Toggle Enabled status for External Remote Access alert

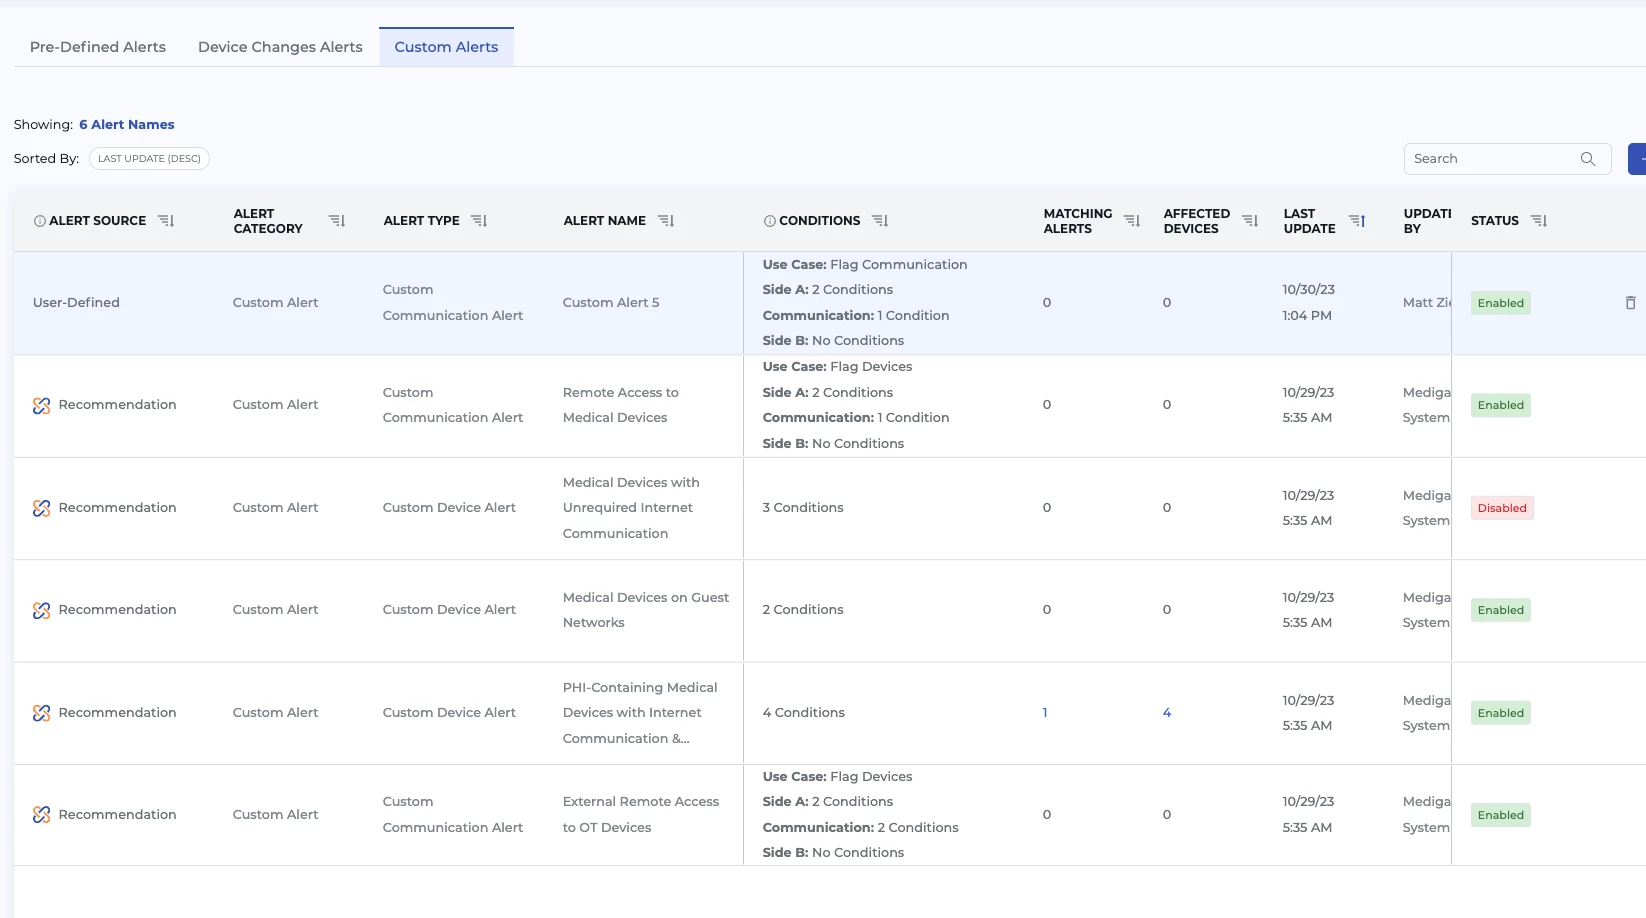tap(1500, 815)
